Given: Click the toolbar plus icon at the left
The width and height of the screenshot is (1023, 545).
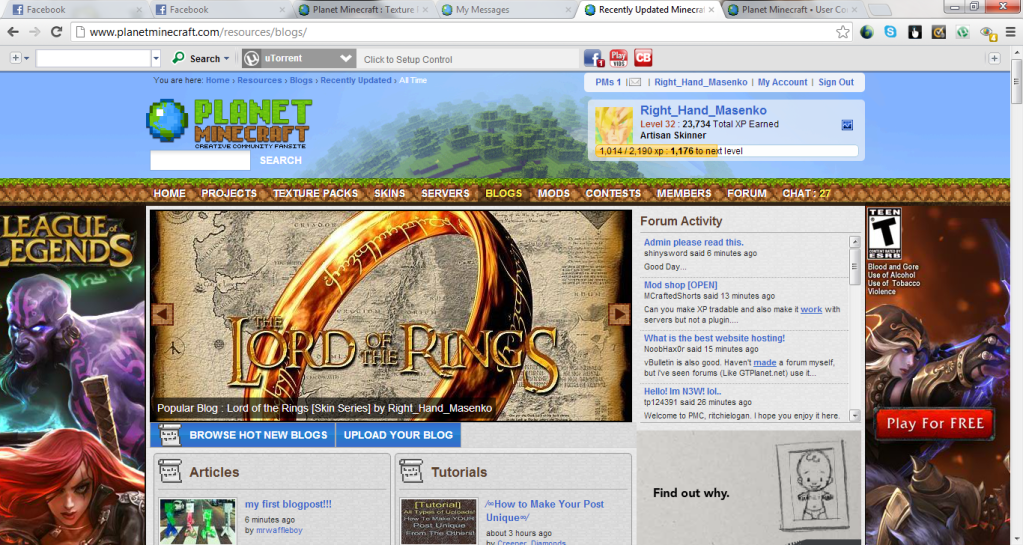Looking at the screenshot, I should pos(16,58).
